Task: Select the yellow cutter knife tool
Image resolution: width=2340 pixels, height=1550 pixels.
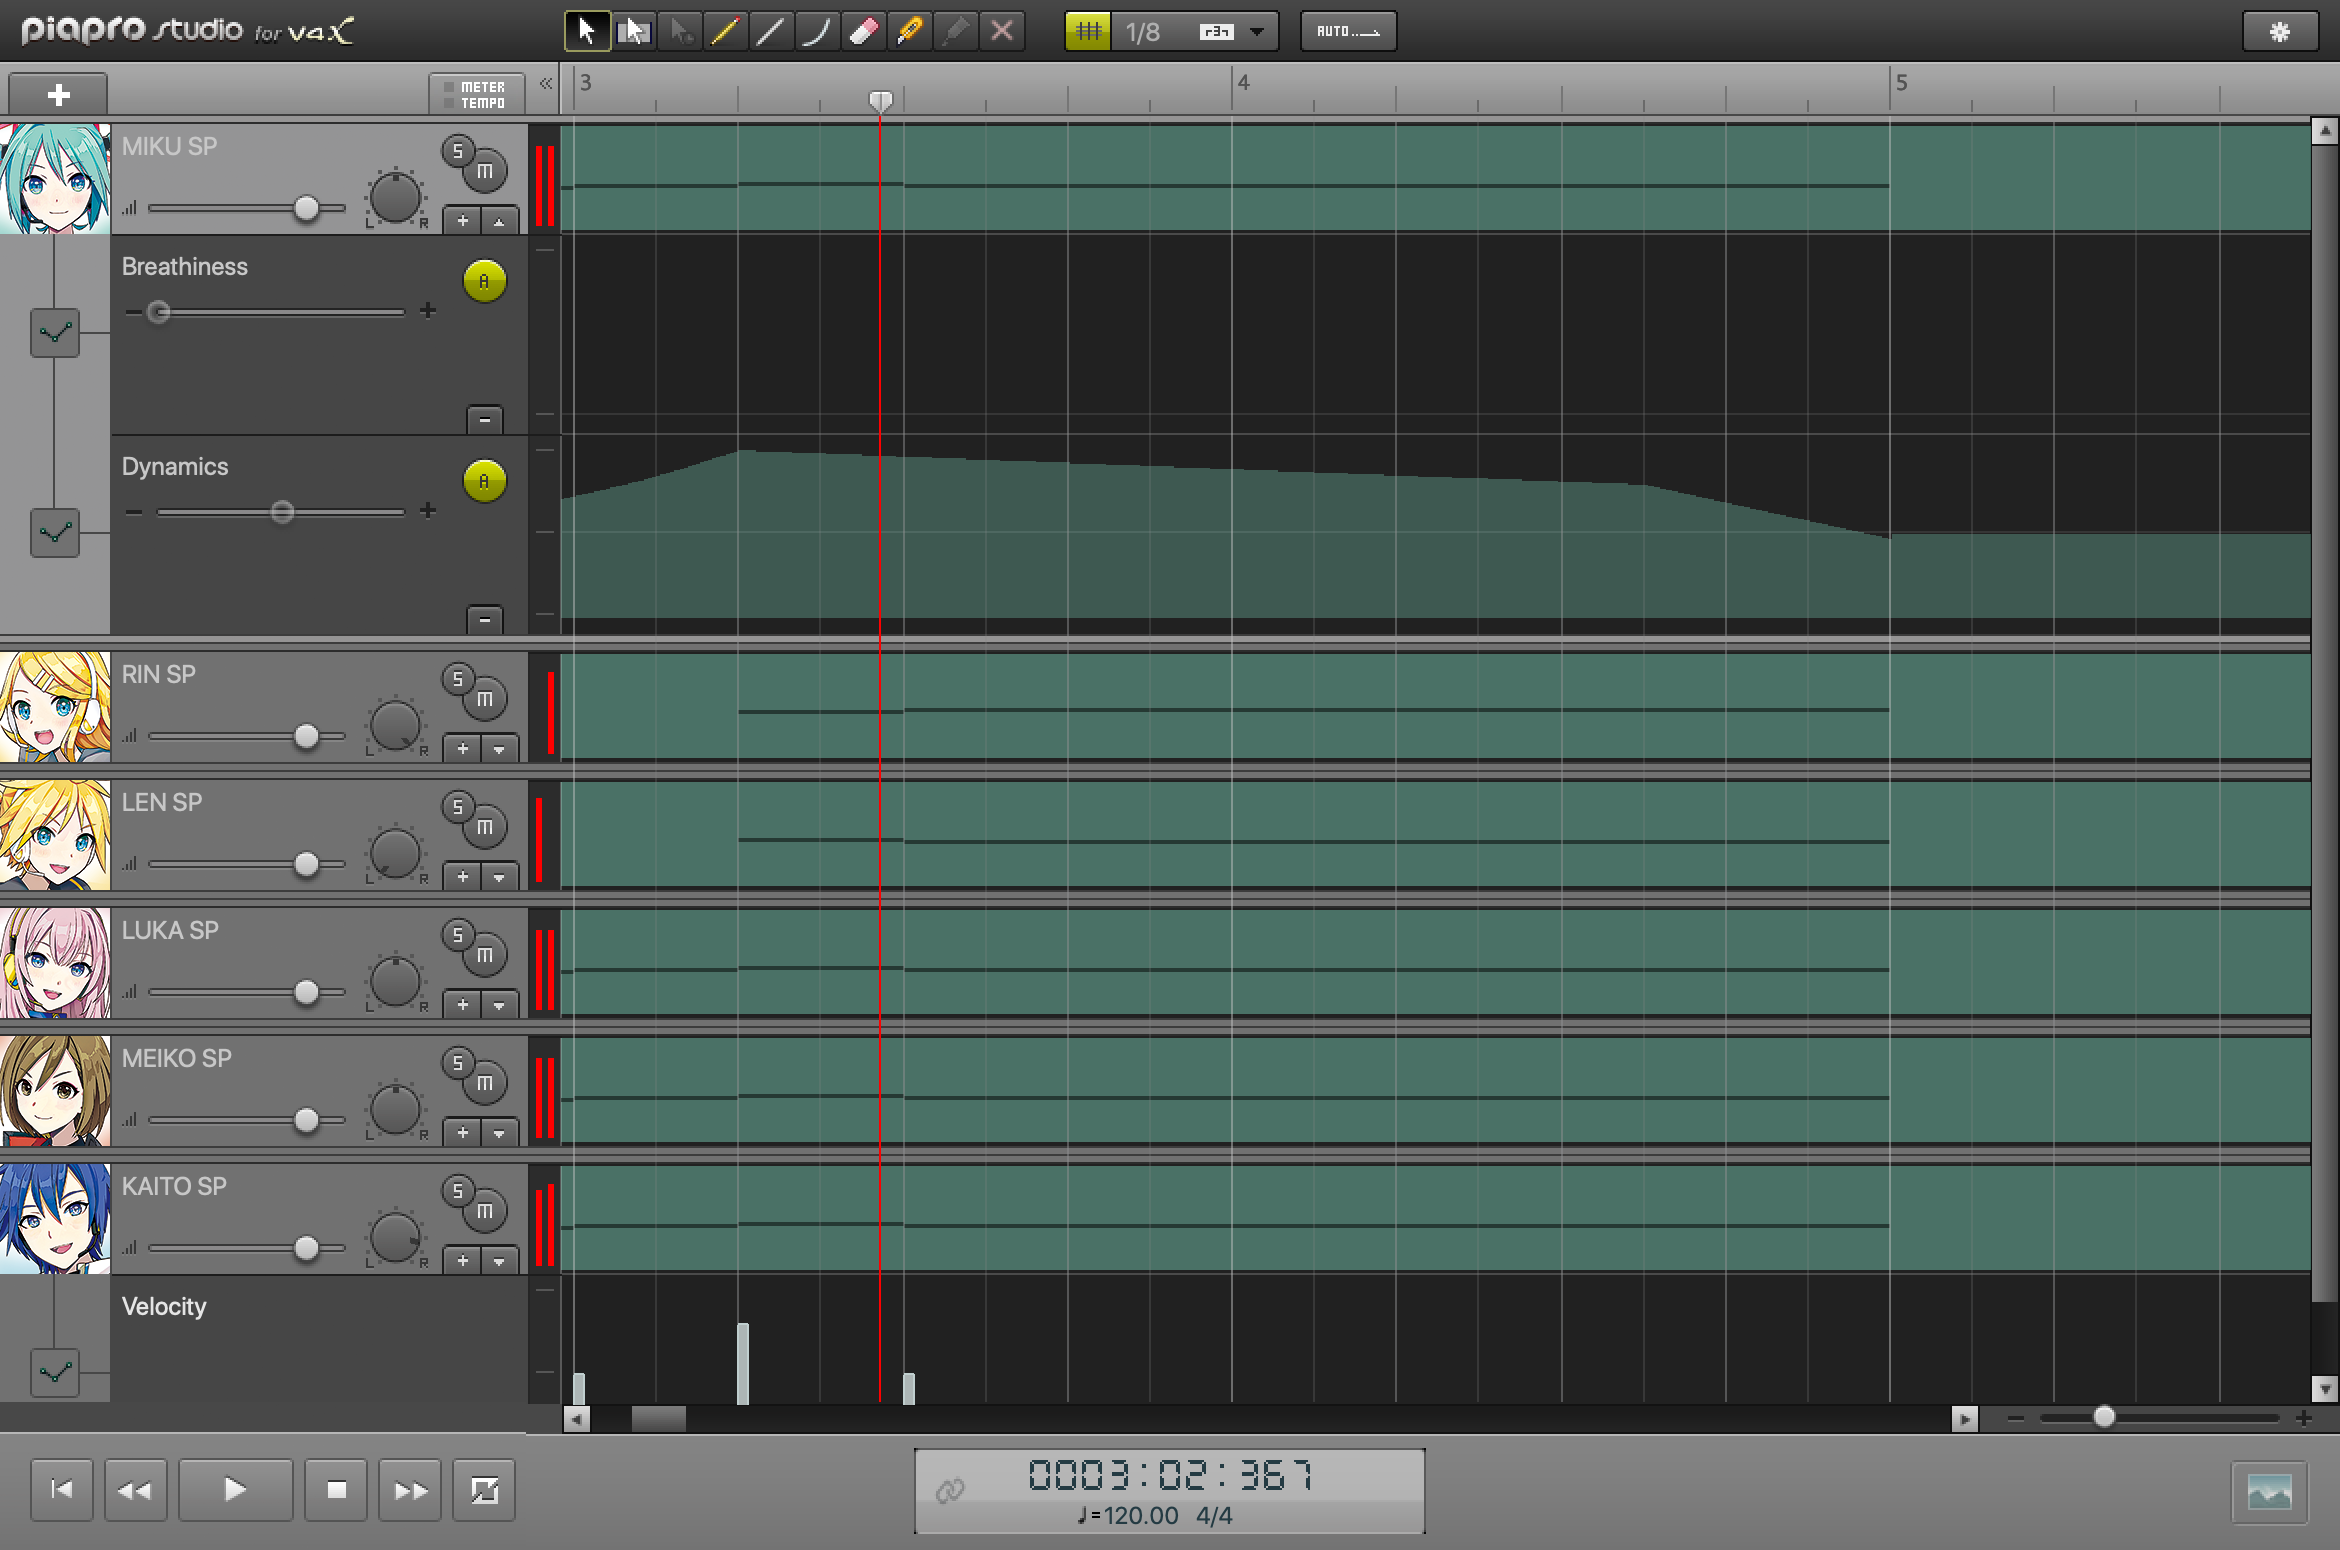Action: (909, 32)
